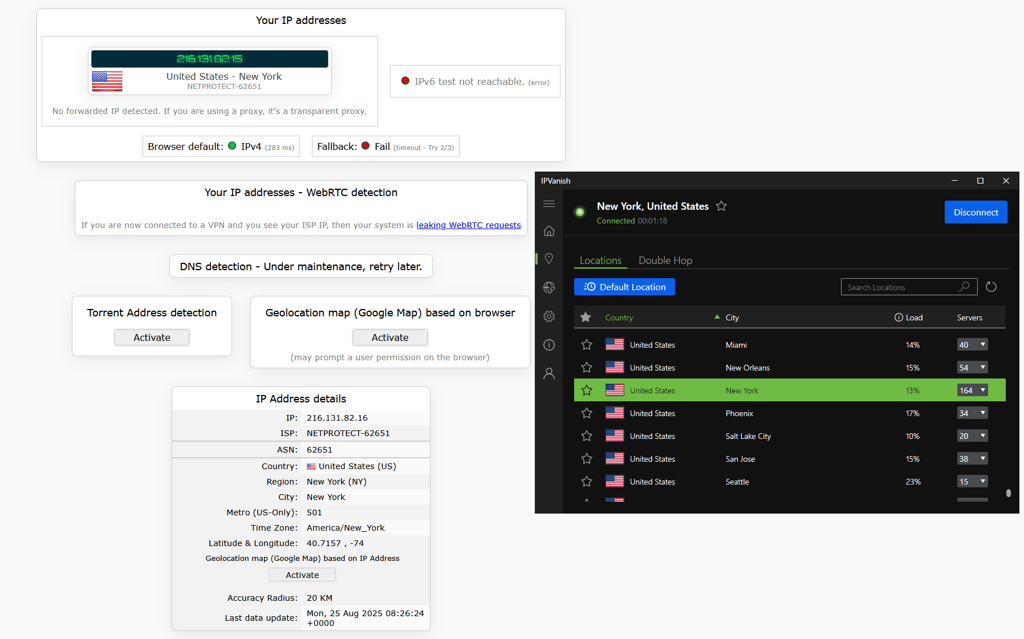1024x639 pixels.
Task: Toggle favorite star for Phoenix
Action: (x=586, y=413)
